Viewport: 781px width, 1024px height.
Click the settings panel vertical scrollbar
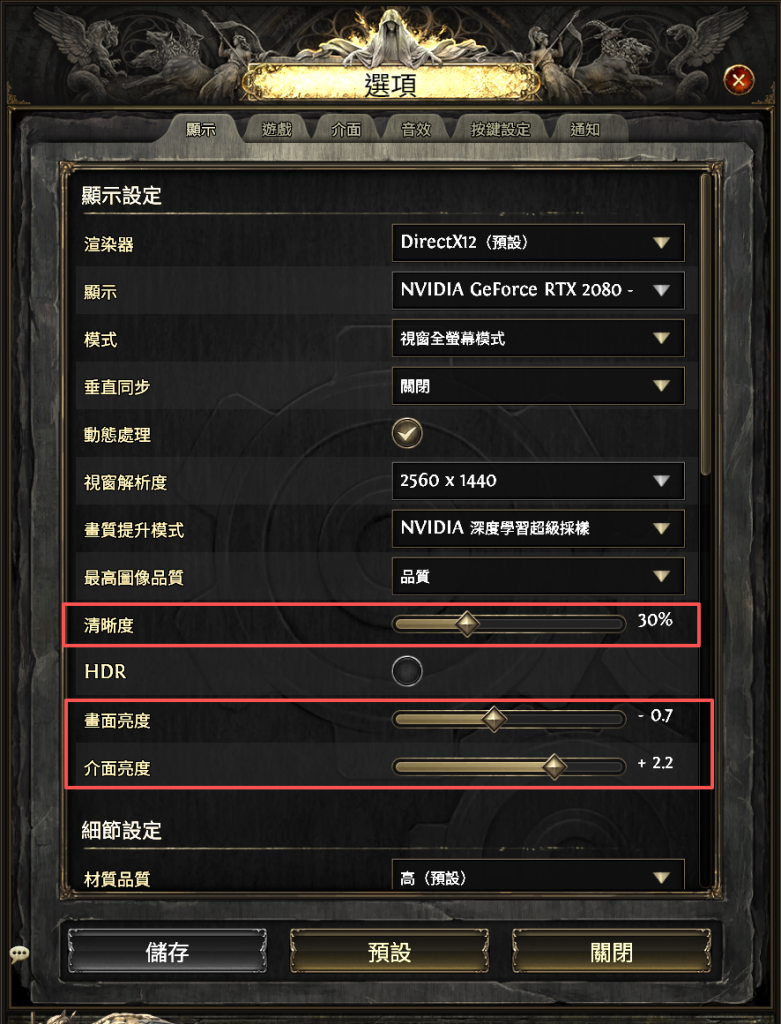[x=705, y=325]
